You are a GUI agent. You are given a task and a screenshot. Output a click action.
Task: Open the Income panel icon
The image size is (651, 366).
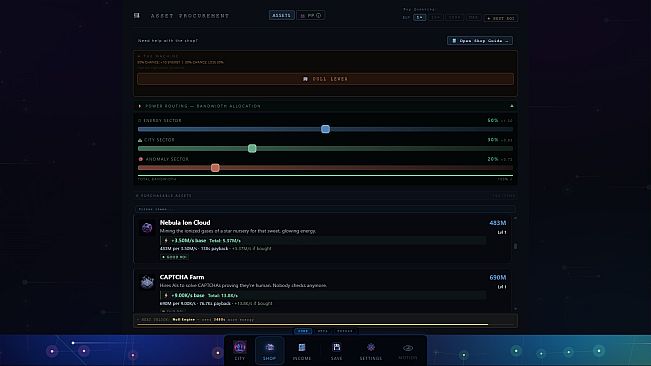(x=302, y=350)
